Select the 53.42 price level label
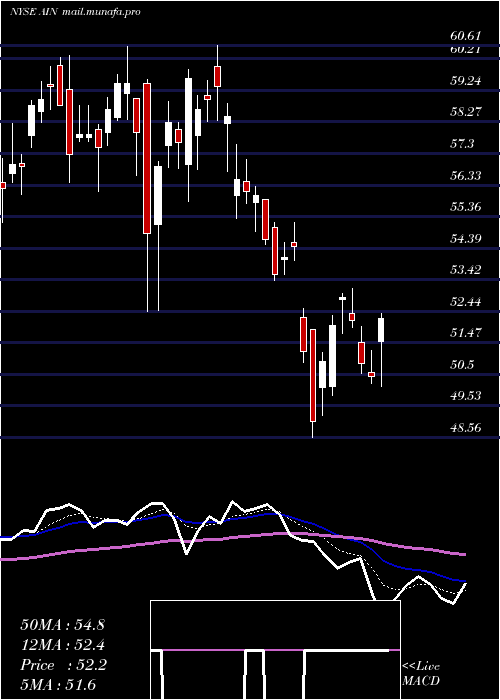Image resolution: width=500 pixels, height=700 pixels. tap(466, 270)
